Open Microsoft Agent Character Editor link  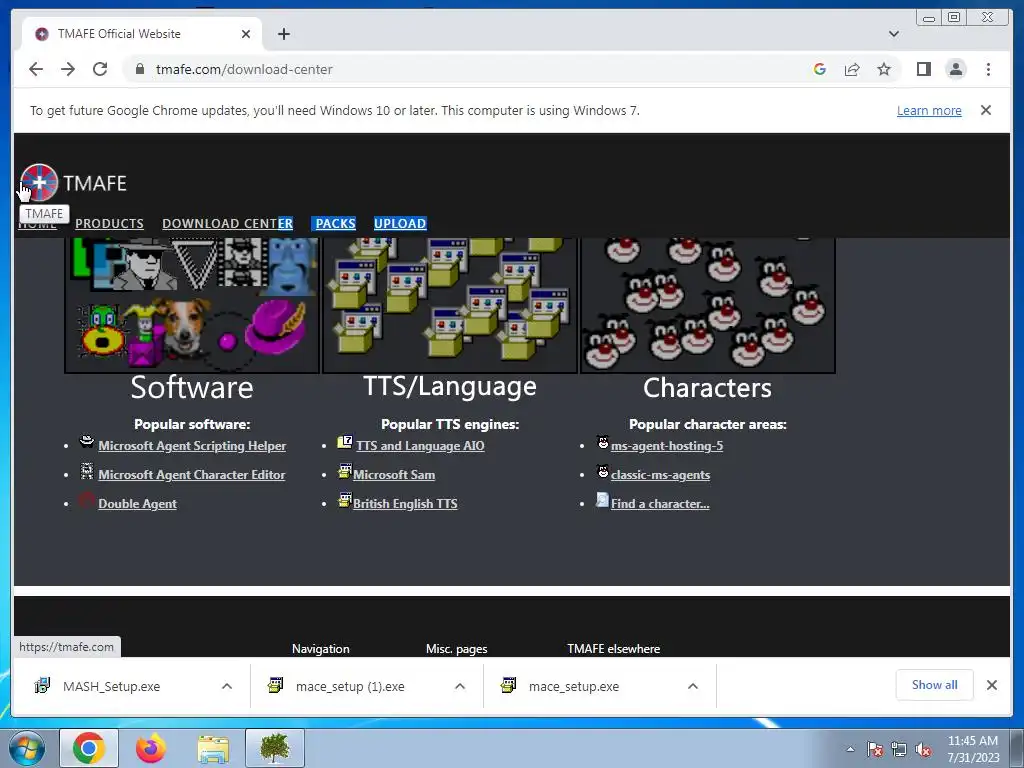coord(191,475)
